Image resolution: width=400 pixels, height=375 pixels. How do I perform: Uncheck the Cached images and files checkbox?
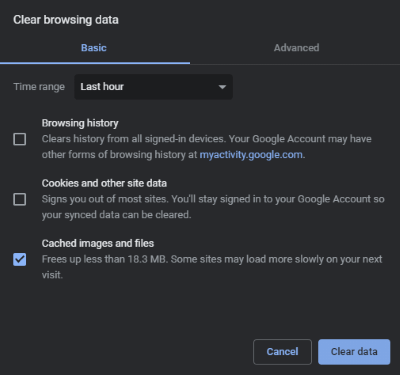click(x=20, y=259)
